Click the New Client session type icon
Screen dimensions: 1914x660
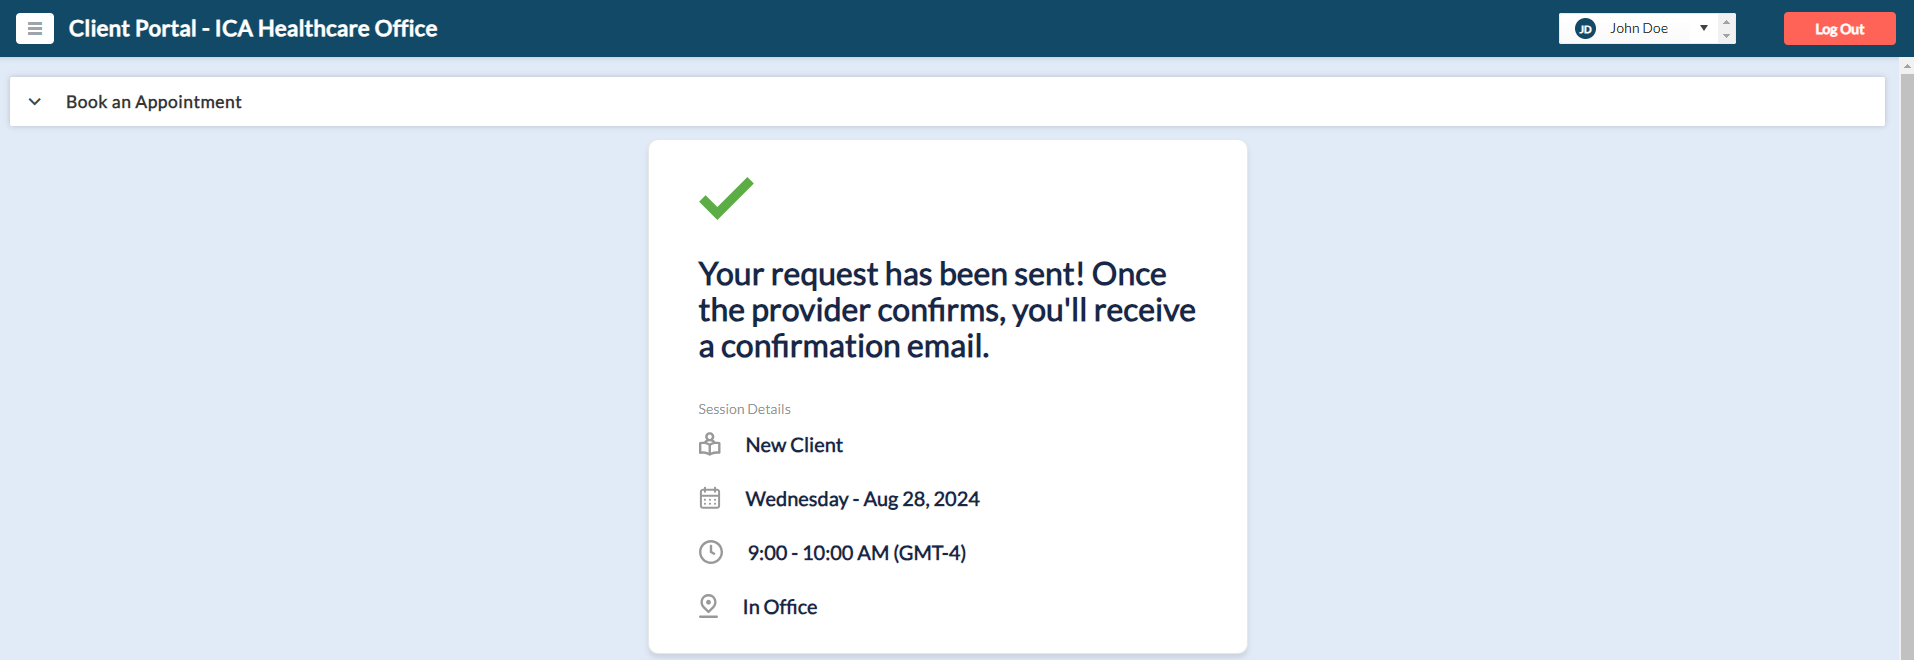710,445
